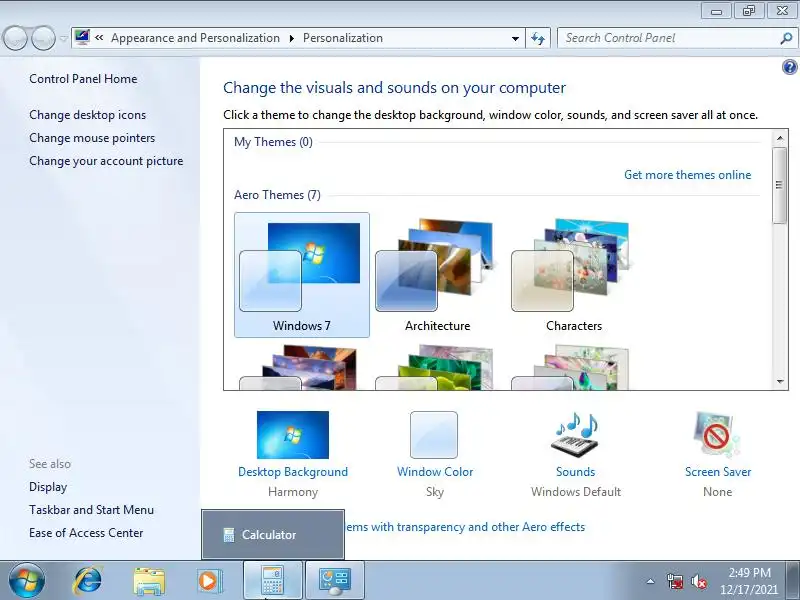Click the Harmony background name

click(293, 492)
